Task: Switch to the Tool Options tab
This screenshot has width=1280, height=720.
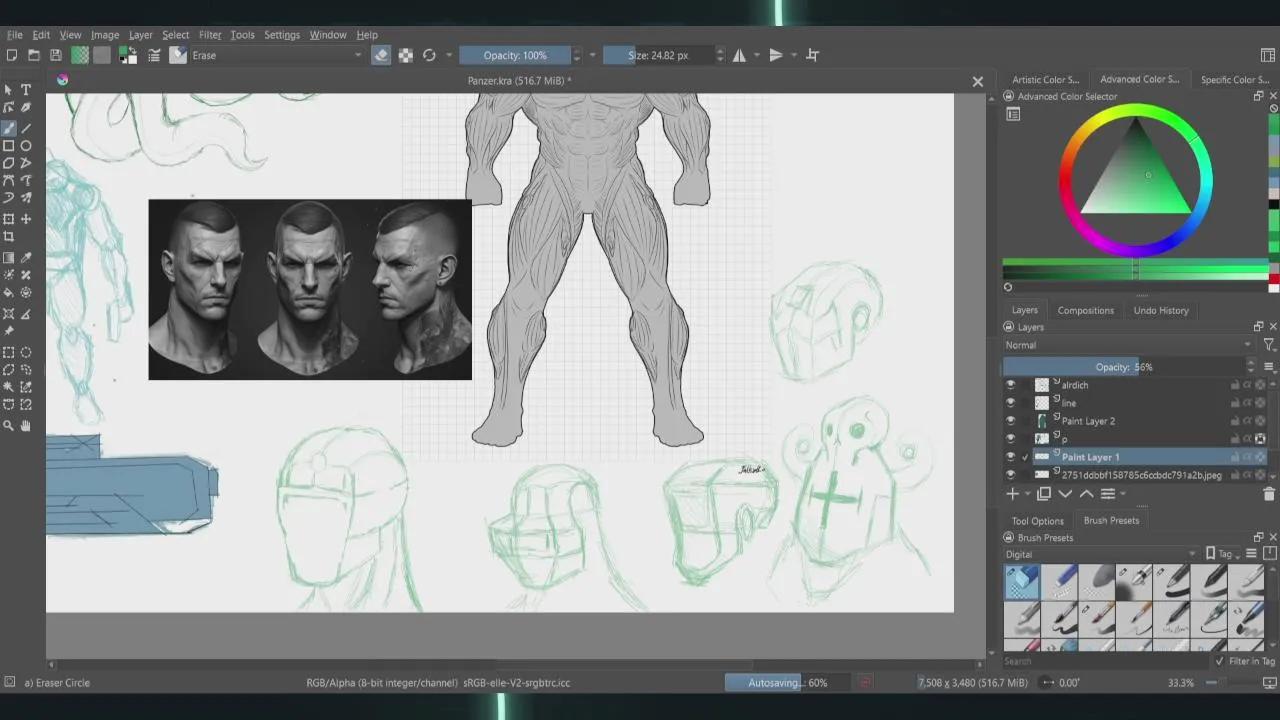Action: (x=1037, y=520)
